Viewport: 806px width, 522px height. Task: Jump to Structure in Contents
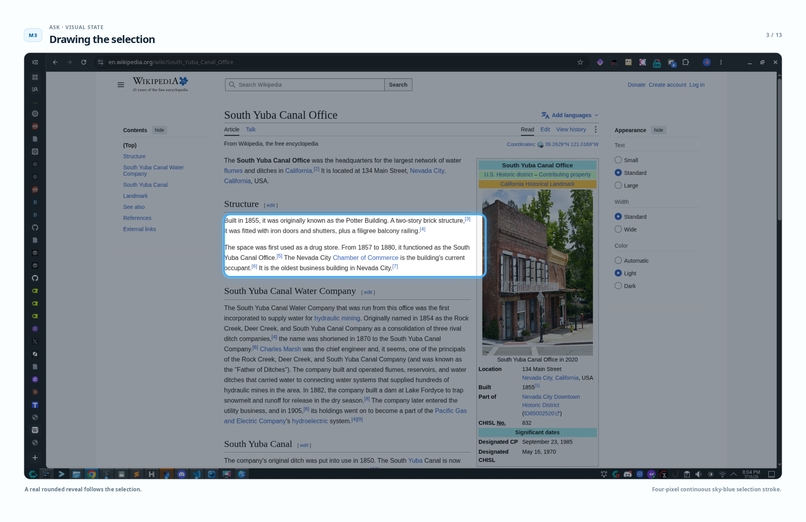click(134, 156)
